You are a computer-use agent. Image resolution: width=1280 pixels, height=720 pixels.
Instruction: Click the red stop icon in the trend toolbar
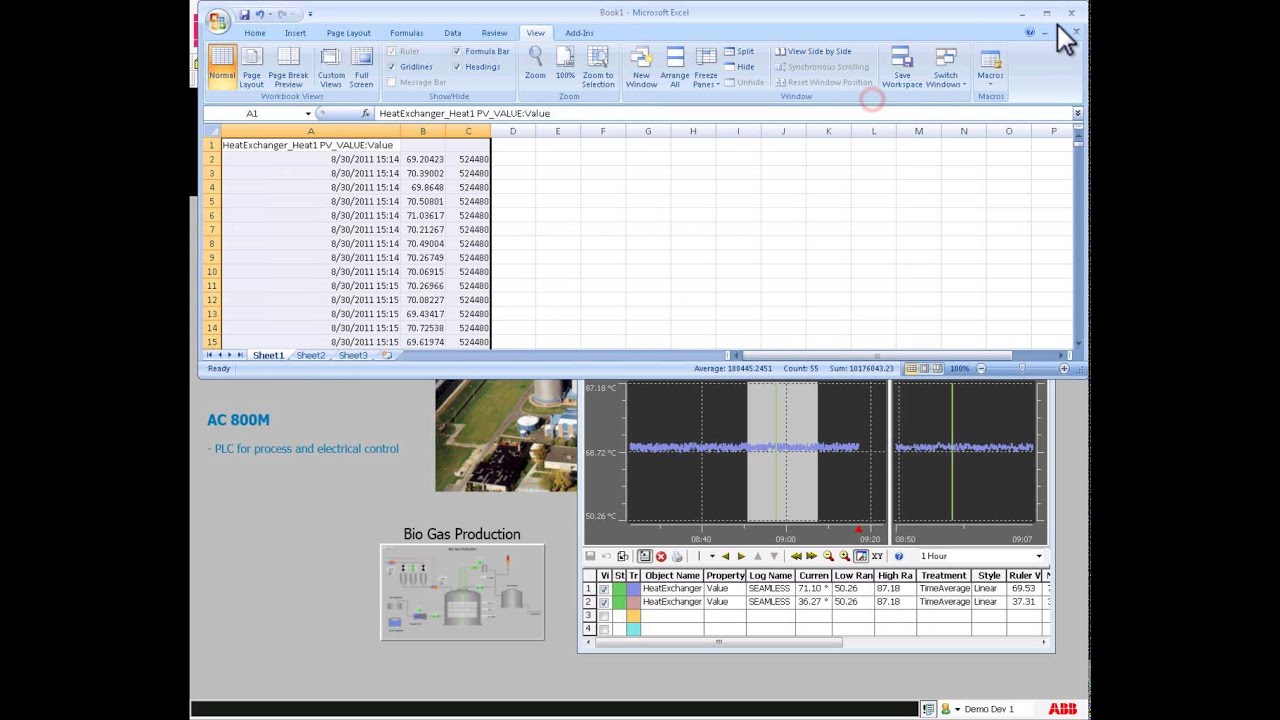(x=661, y=556)
